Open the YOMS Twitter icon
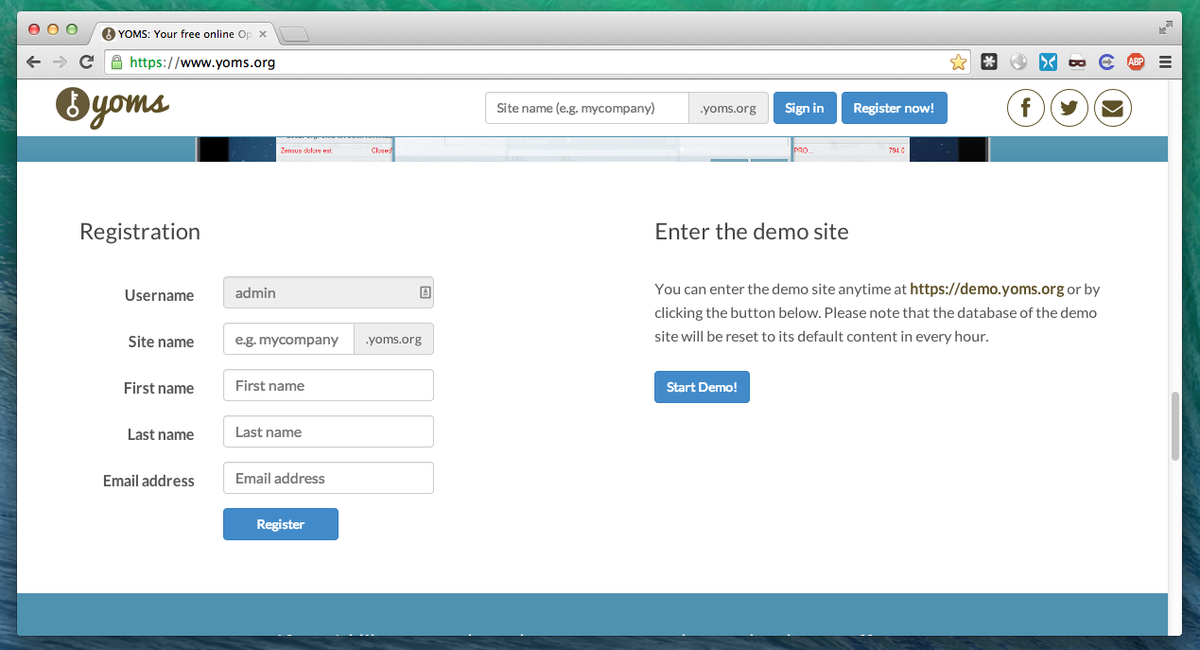The height and width of the screenshot is (650, 1200). tap(1069, 108)
